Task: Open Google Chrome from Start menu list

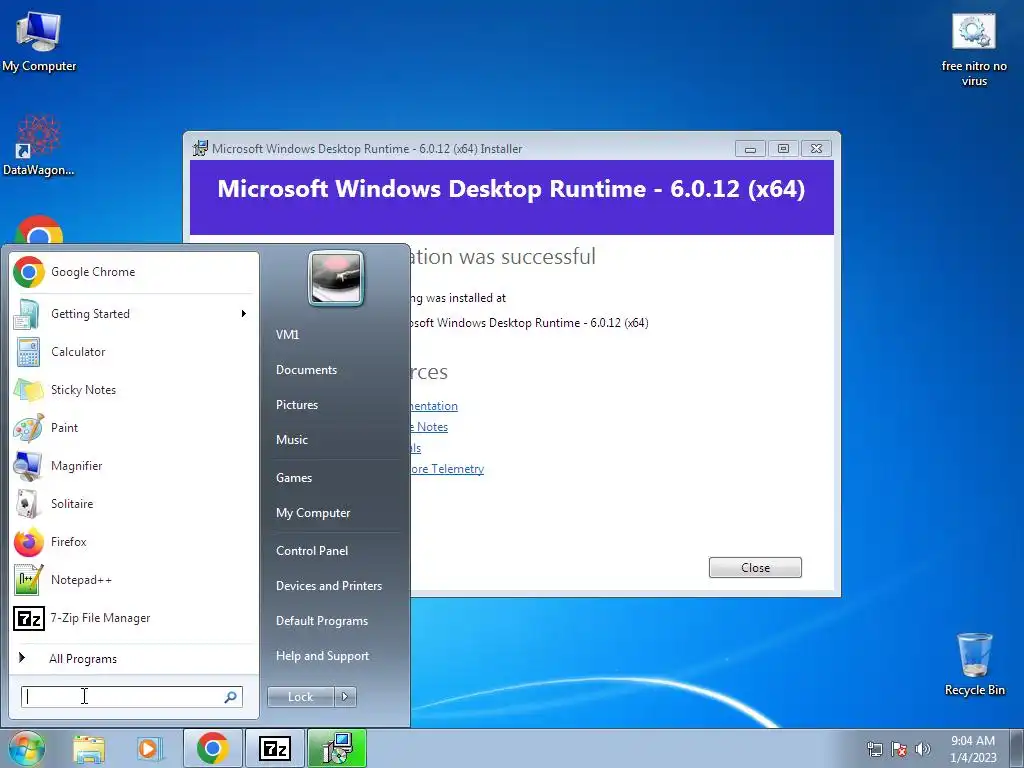Action: (133, 272)
